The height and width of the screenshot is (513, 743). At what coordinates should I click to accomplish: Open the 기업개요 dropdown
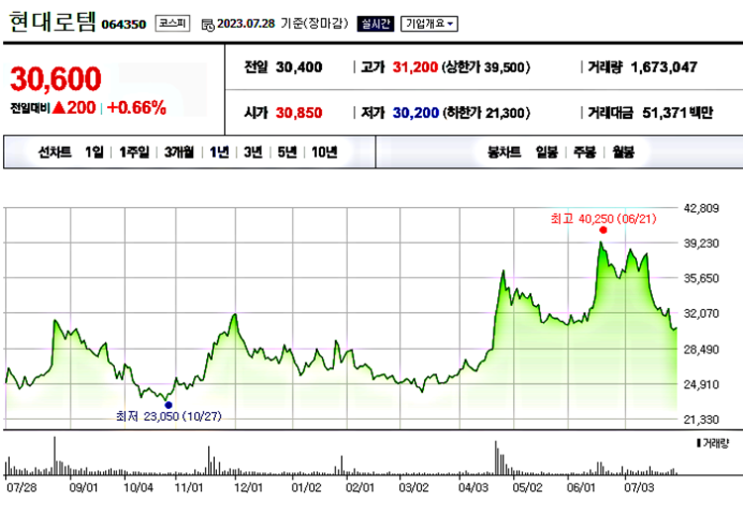click(429, 24)
